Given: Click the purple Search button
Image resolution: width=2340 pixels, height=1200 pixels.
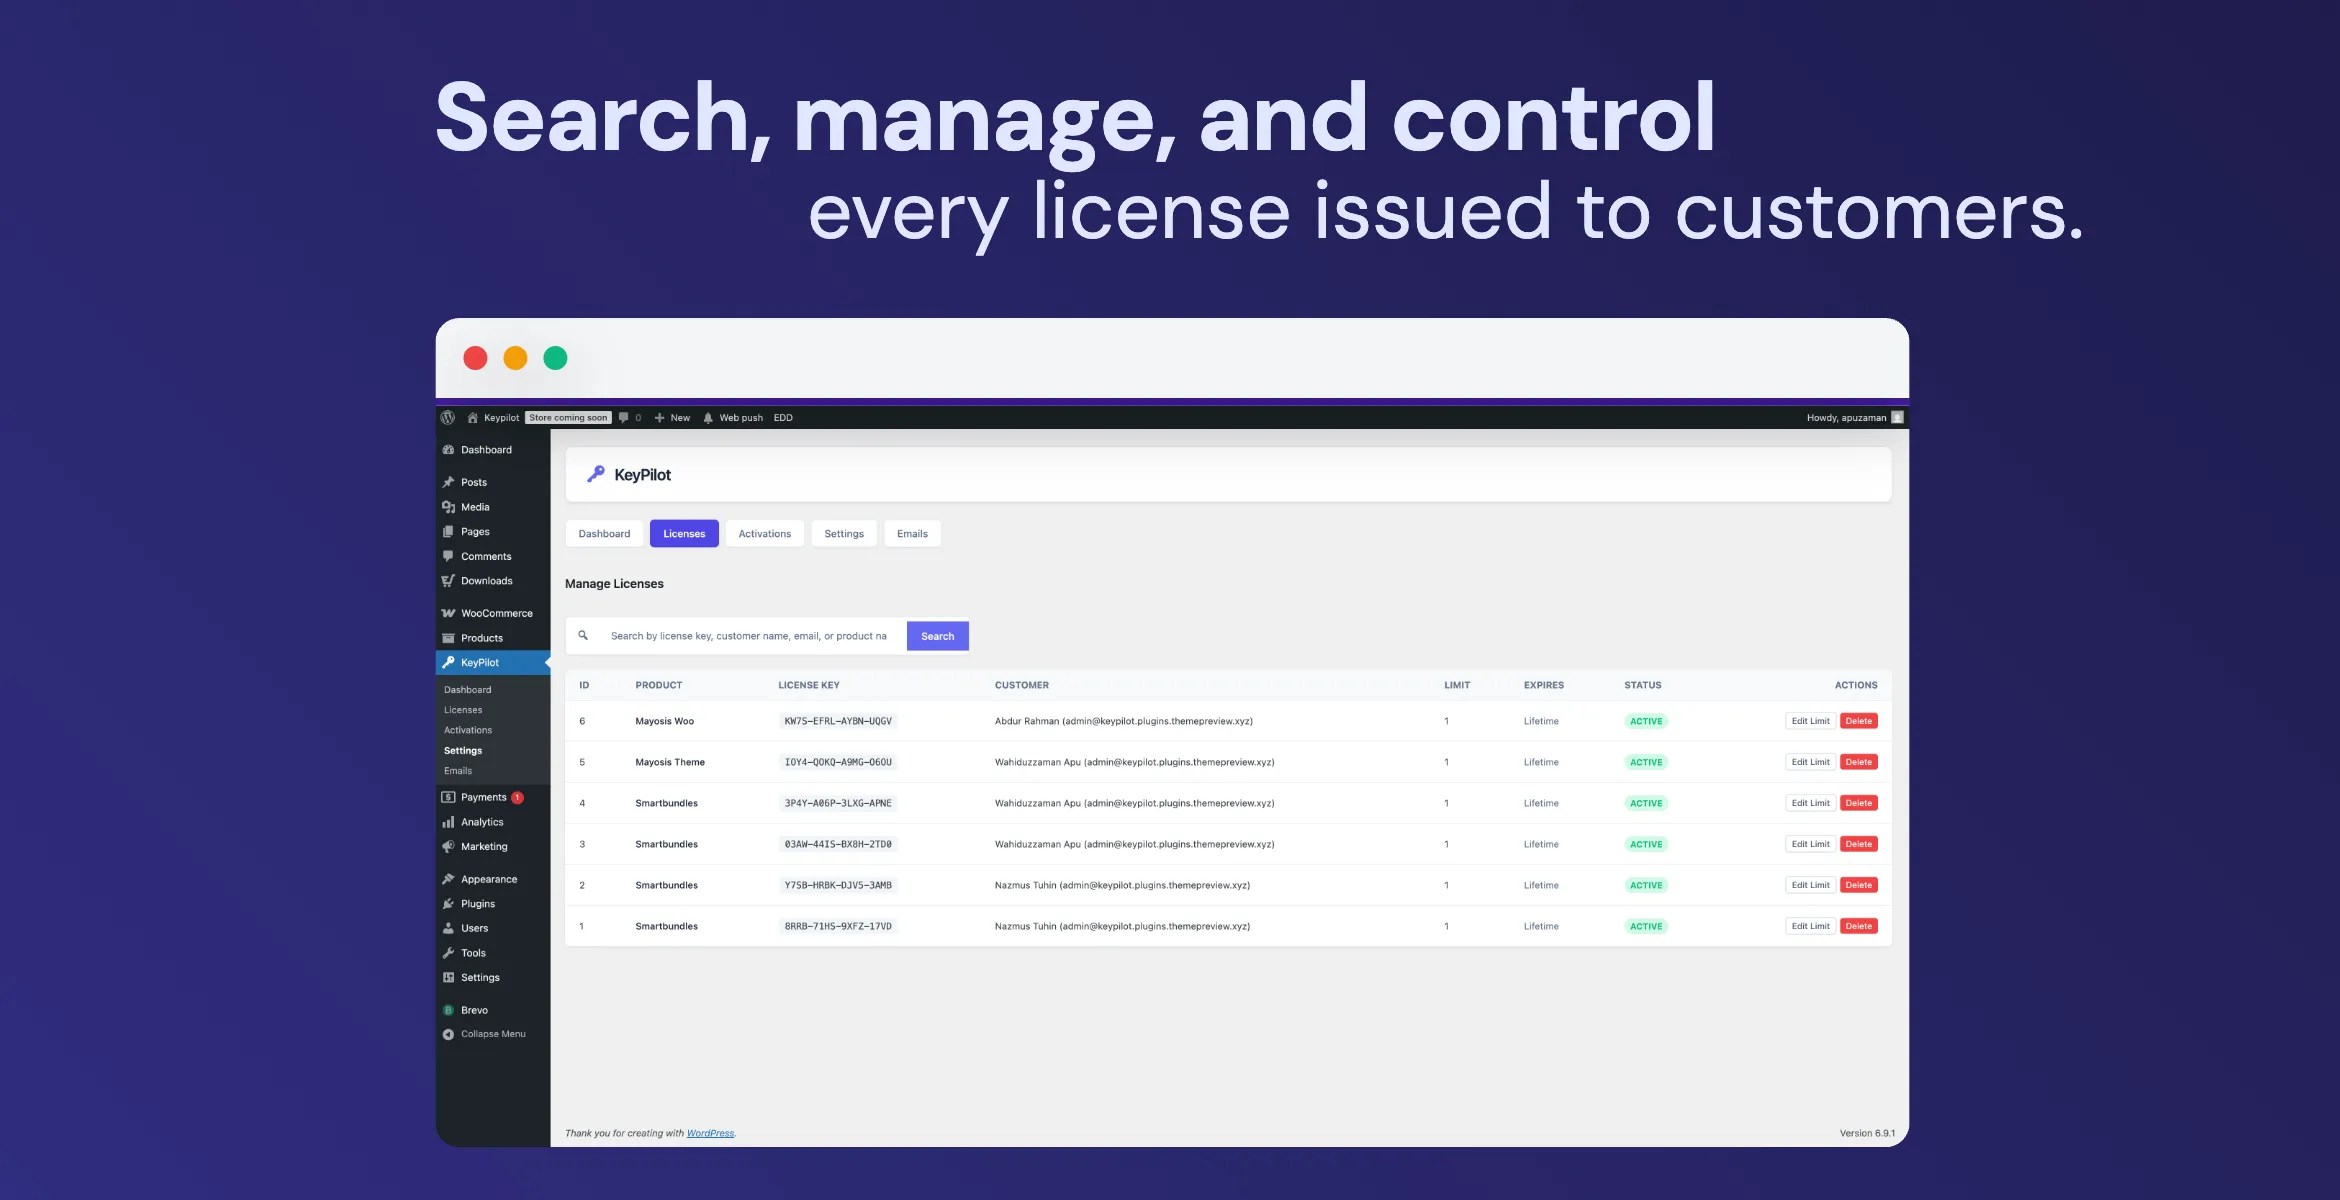Looking at the screenshot, I should coord(937,636).
